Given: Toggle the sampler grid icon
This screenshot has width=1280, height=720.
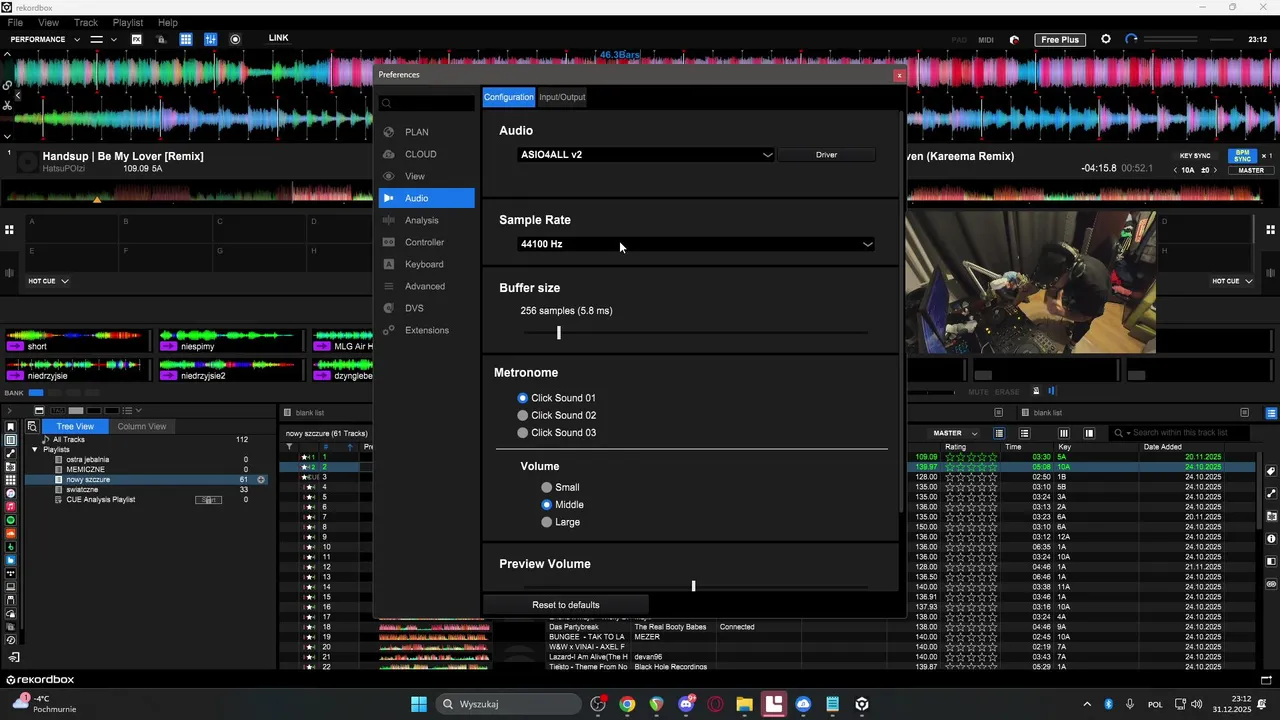Looking at the screenshot, I should click(x=186, y=39).
